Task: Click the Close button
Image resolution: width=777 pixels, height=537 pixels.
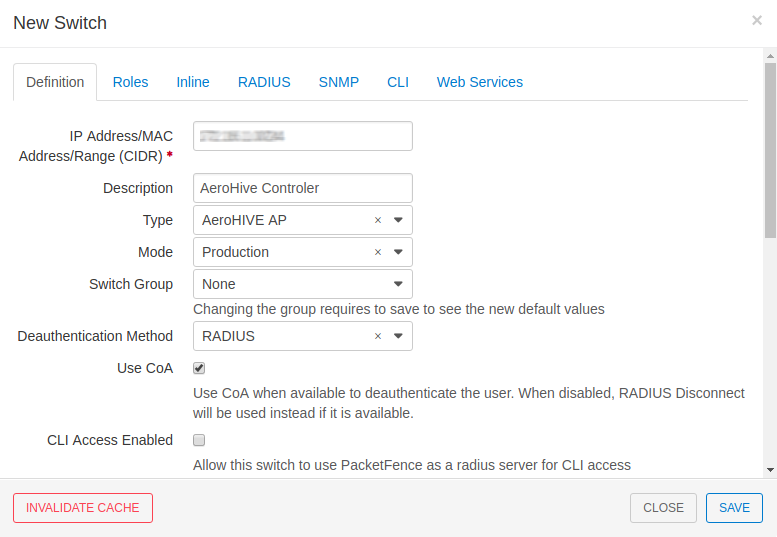Action: [x=663, y=508]
